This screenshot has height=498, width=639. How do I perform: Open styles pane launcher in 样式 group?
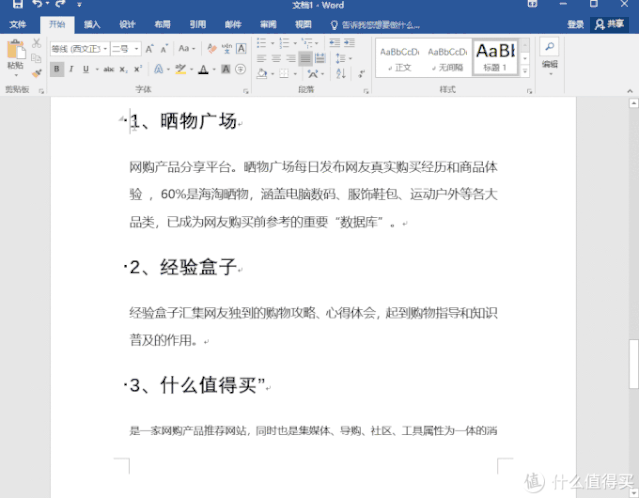pos(529,91)
